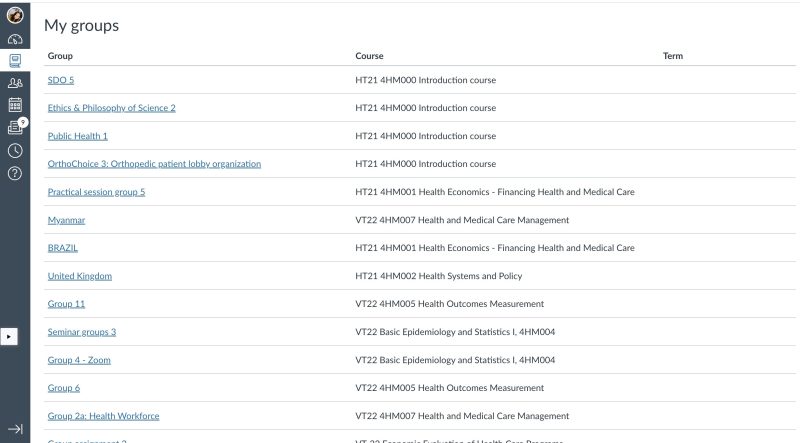Open the Groups icon in sidebar

[x=15, y=83]
